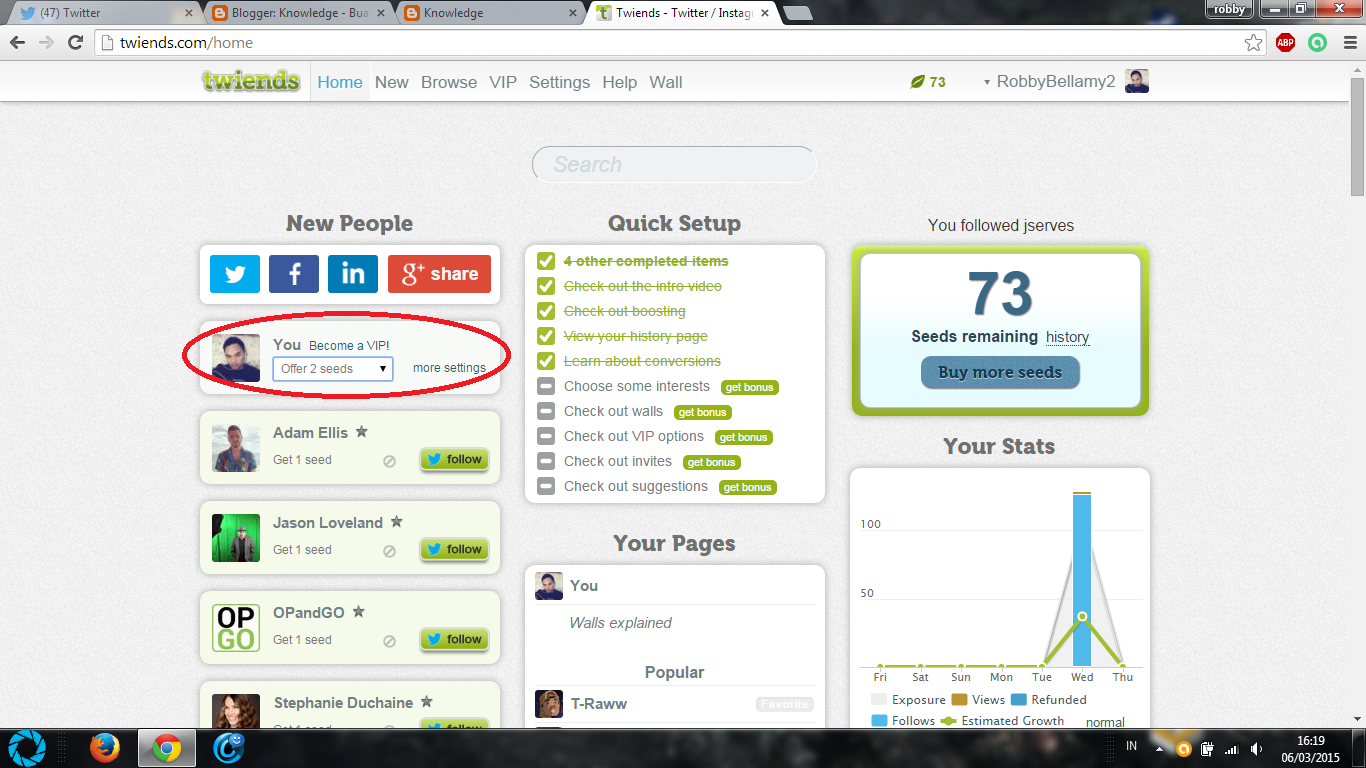Click the Google+ share button
The width and height of the screenshot is (1366, 768).
point(440,274)
